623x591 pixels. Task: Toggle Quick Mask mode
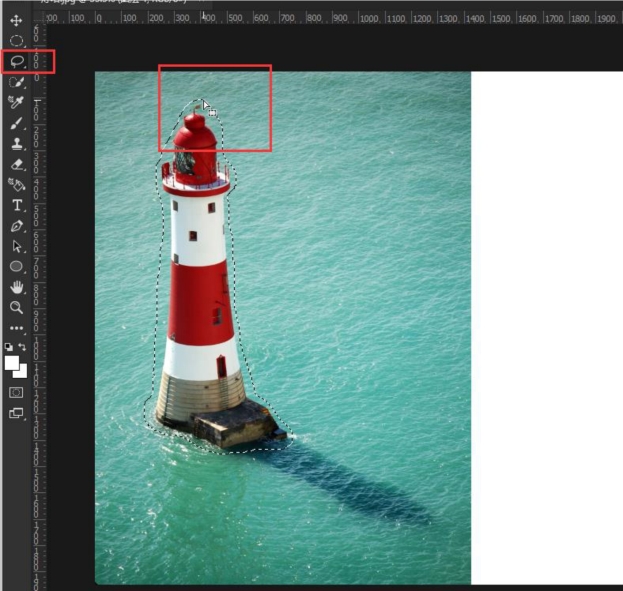click(x=16, y=393)
